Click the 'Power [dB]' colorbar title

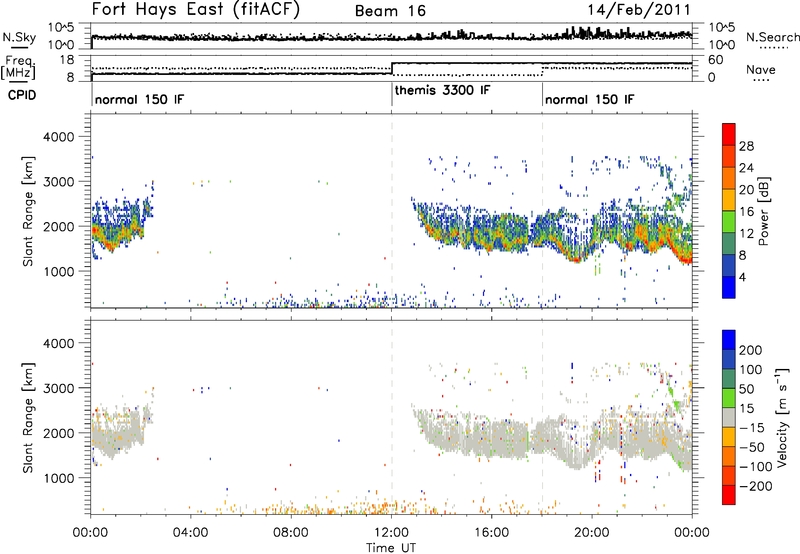click(x=763, y=211)
